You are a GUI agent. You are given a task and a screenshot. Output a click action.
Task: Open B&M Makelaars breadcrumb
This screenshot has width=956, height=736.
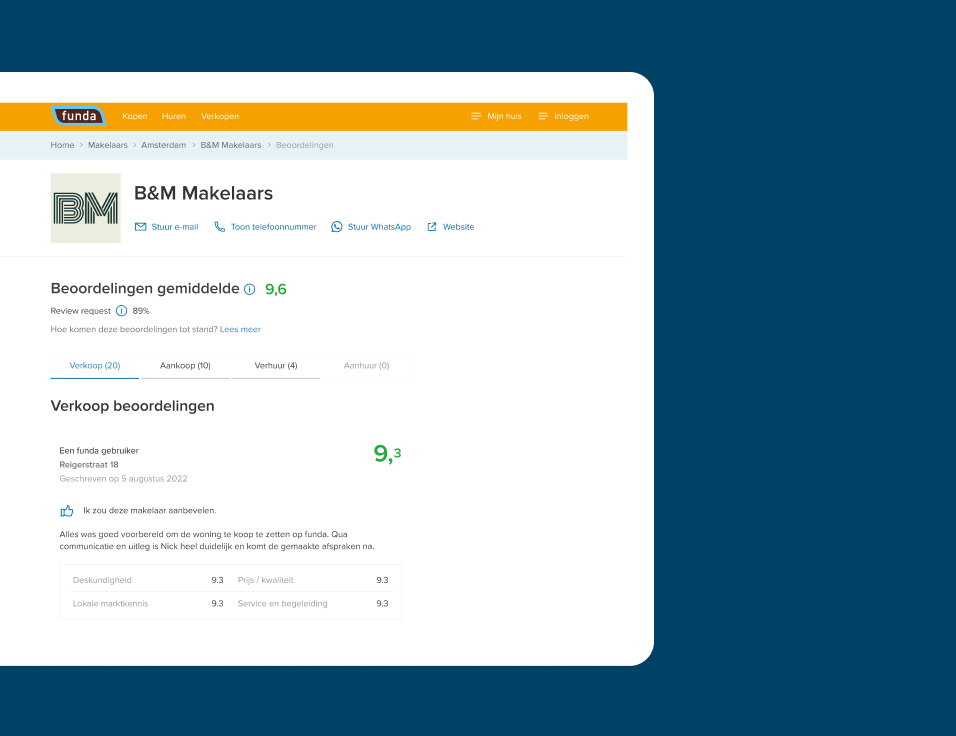pos(230,145)
